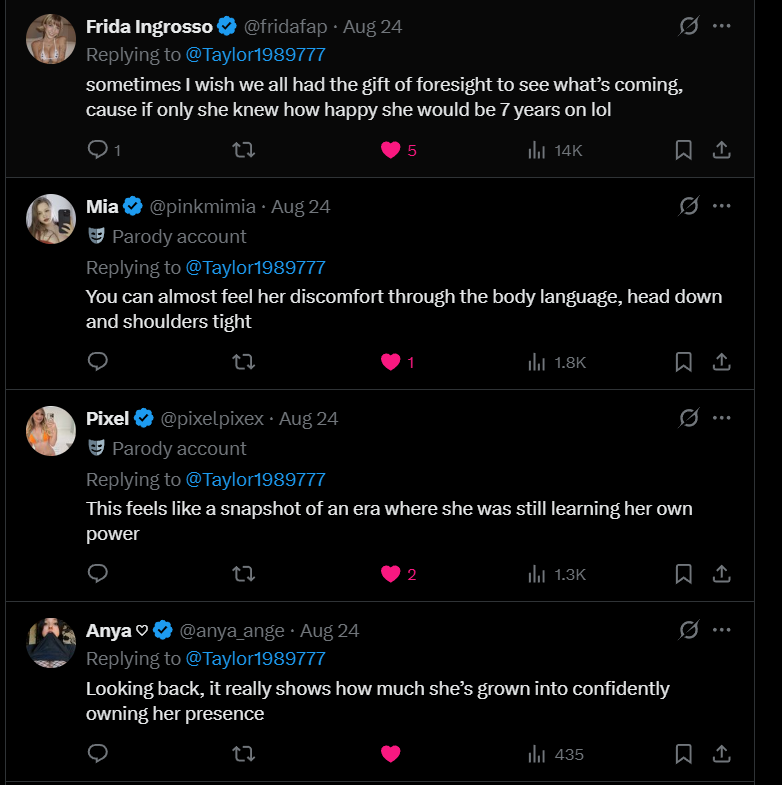Share Pixel's tweet via share icon

coord(721,574)
